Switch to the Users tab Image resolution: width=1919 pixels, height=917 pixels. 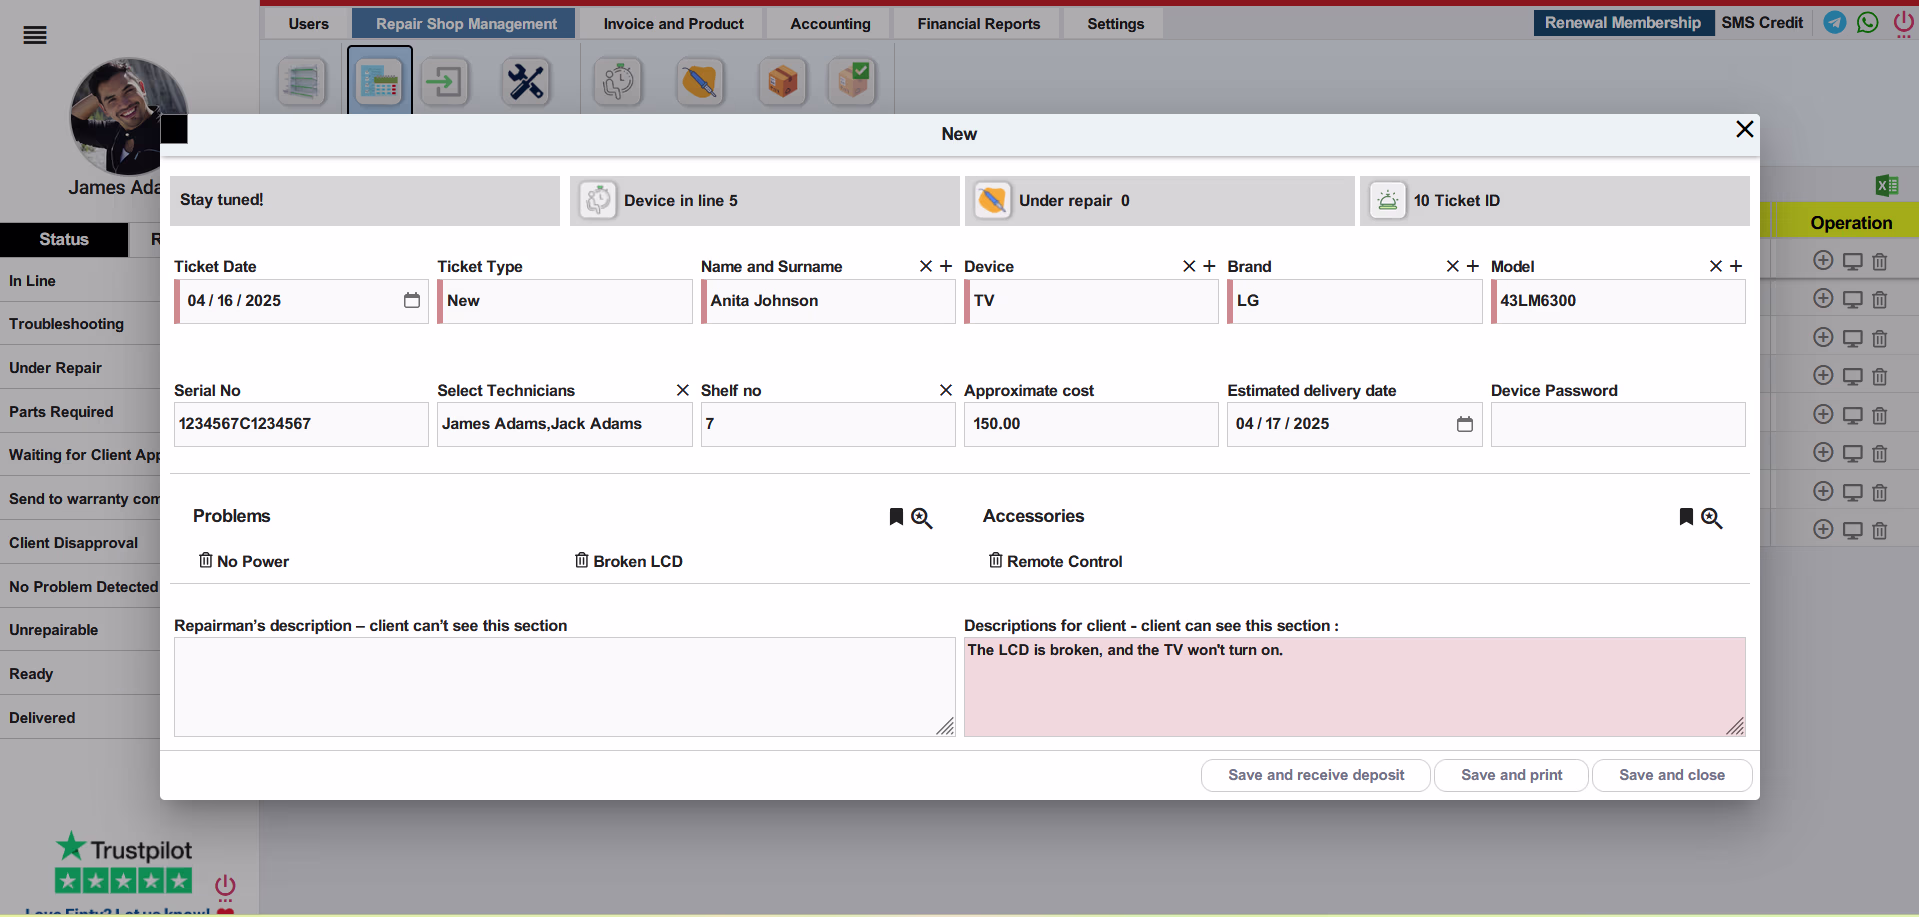(x=309, y=24)
